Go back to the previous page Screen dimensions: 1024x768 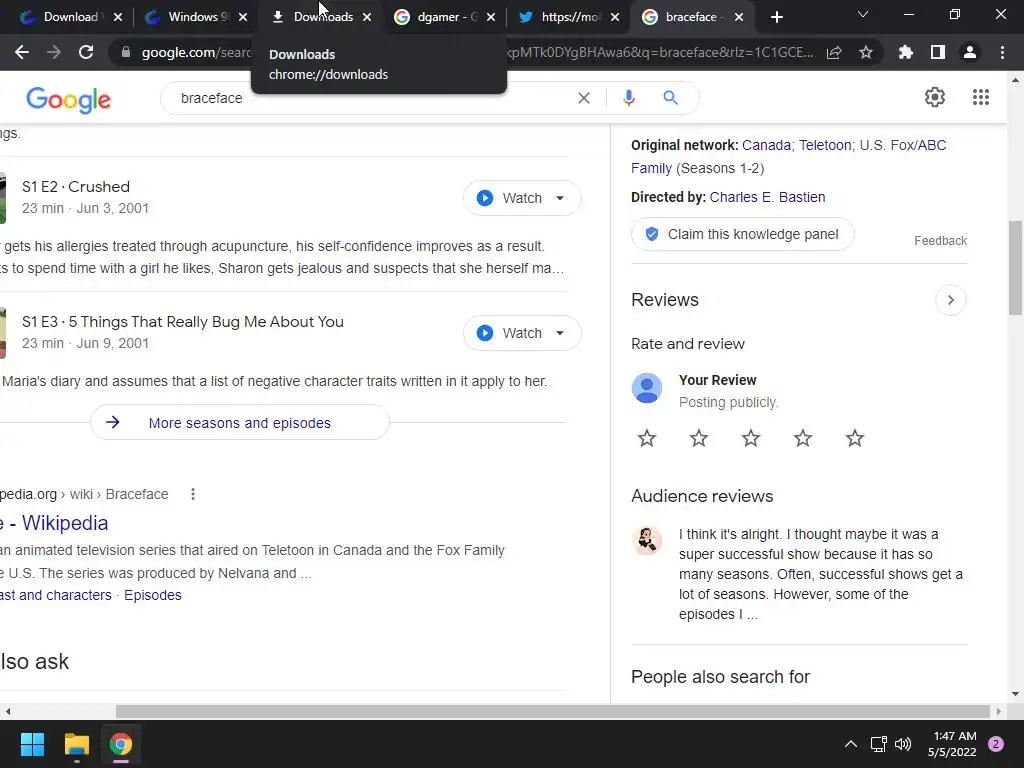(x=22, y=52)
